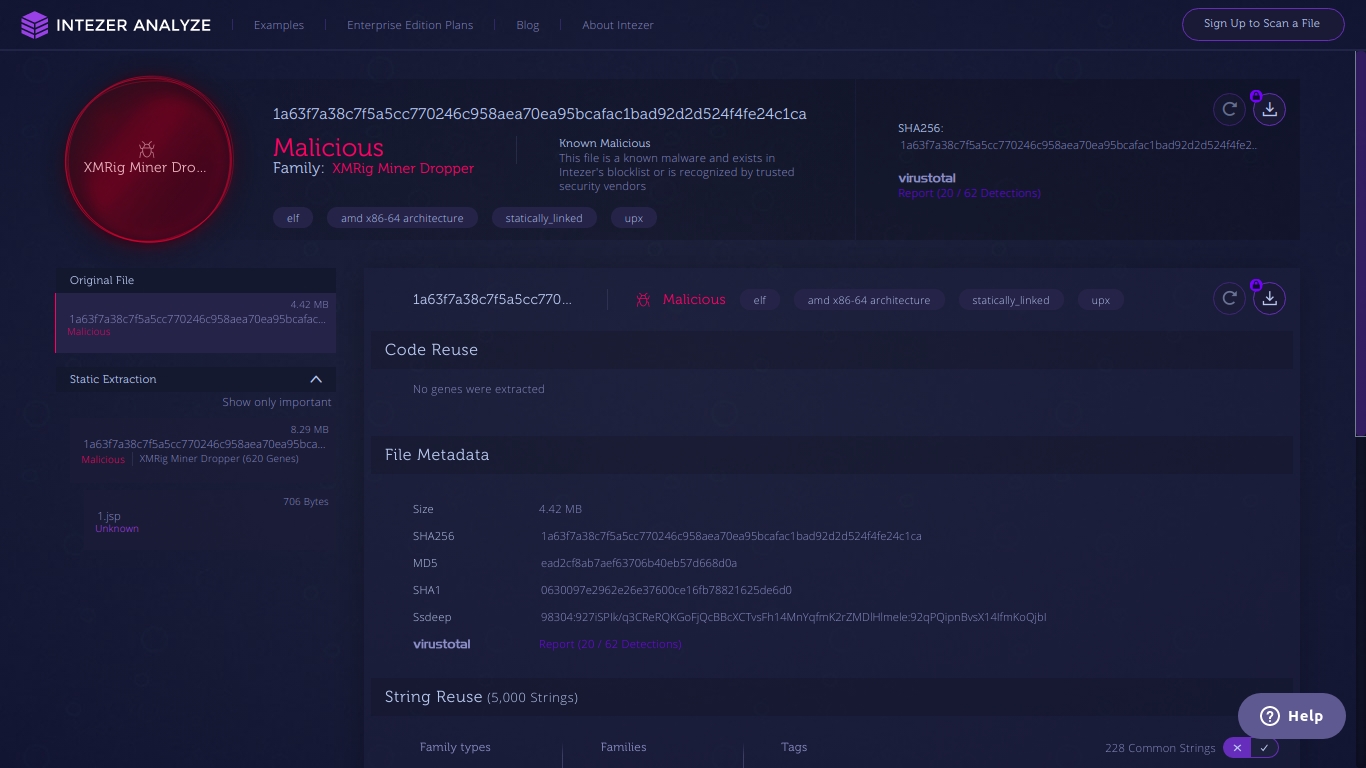The width and height of the screenshot is (1366, 768).
Task: Toggle common strings off with X
Action: (1237, 748)
